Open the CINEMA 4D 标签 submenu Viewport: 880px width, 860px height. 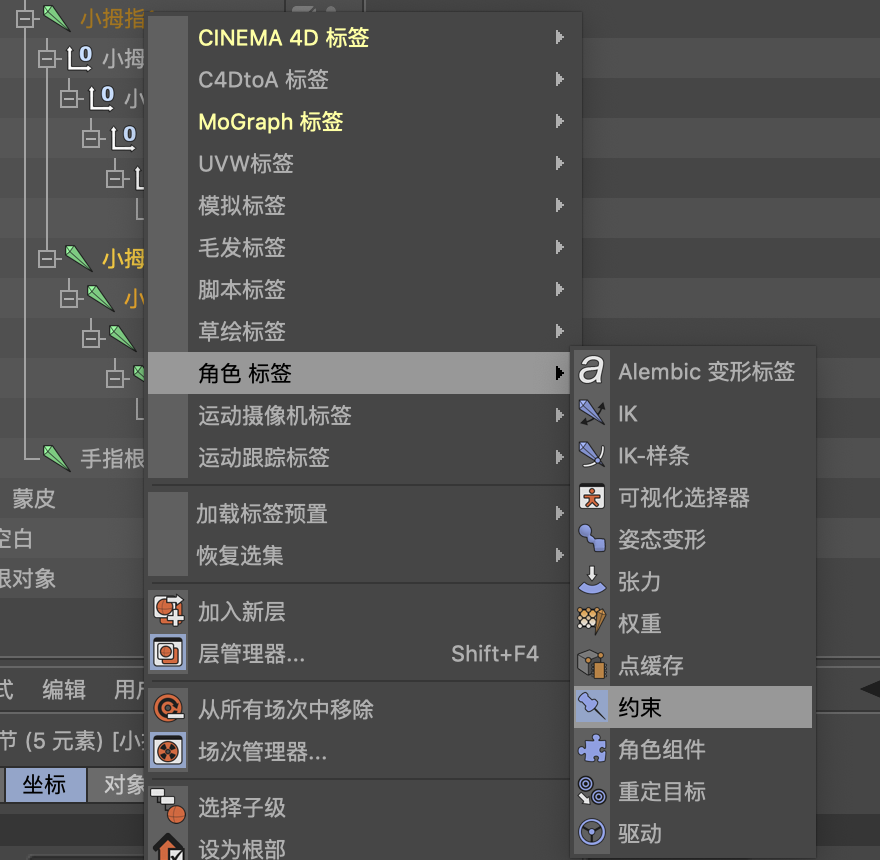pos(358,38)
